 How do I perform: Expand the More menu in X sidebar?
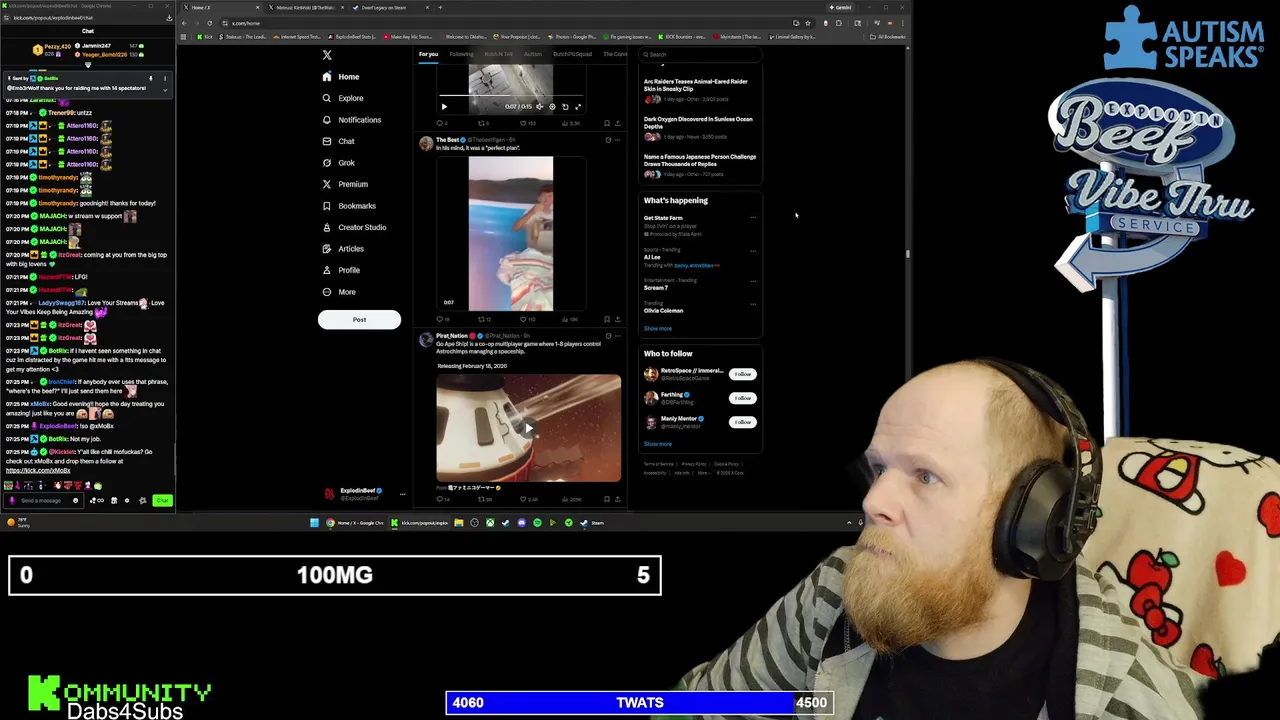pos(338,292)
